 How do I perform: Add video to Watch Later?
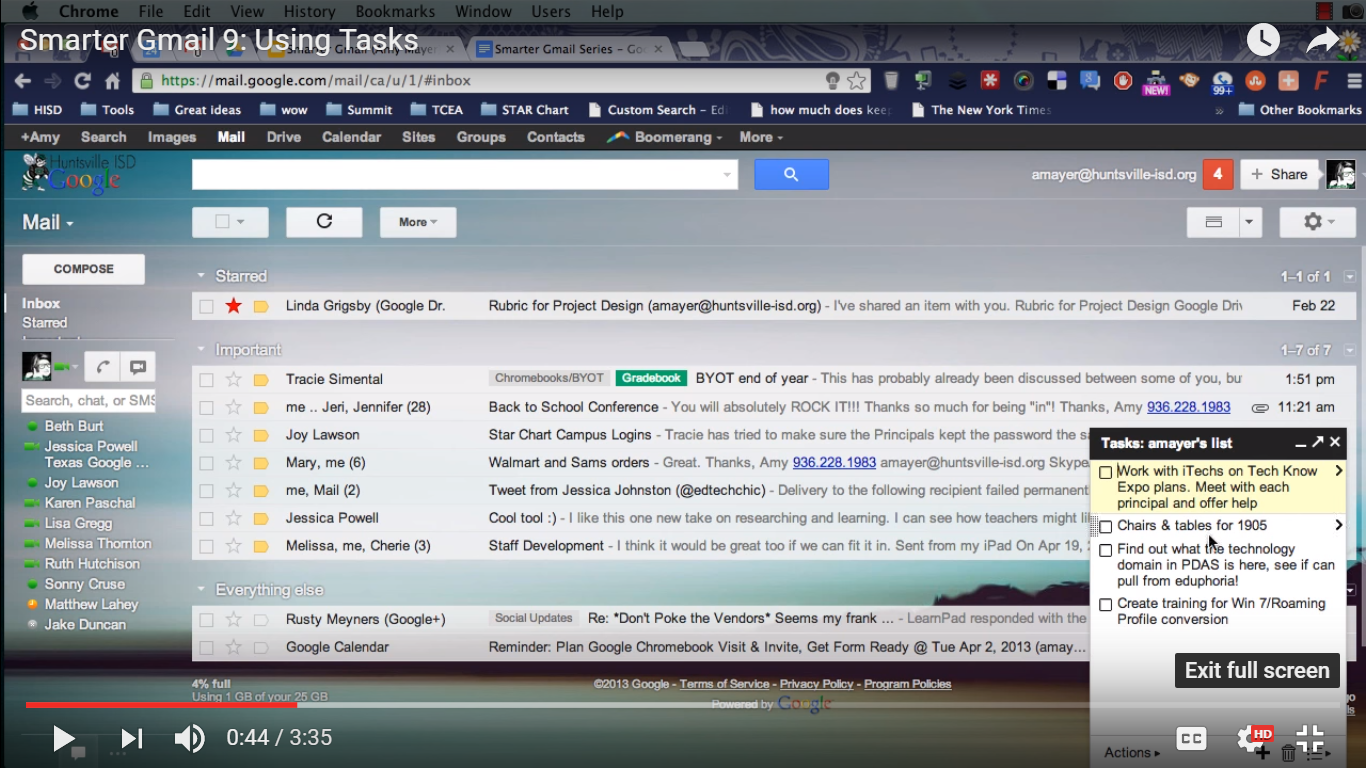point(1263,40)
